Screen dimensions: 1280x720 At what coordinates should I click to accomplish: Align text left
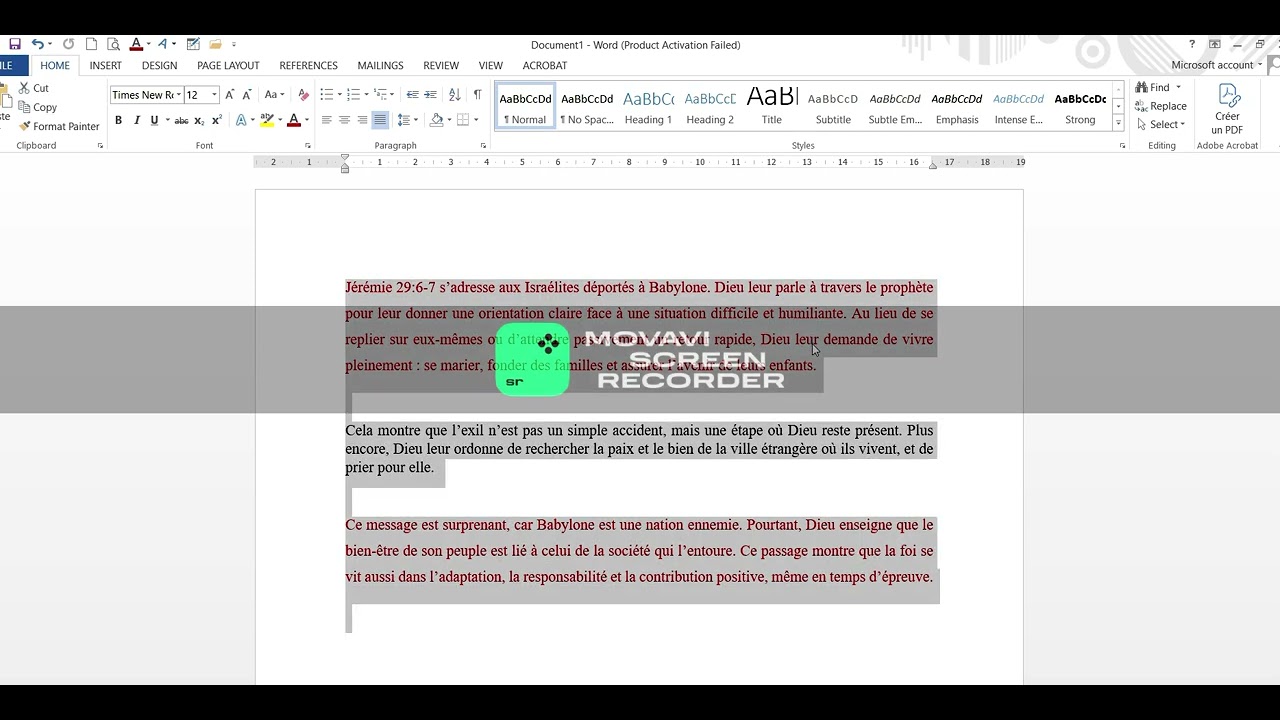point(326,120)
